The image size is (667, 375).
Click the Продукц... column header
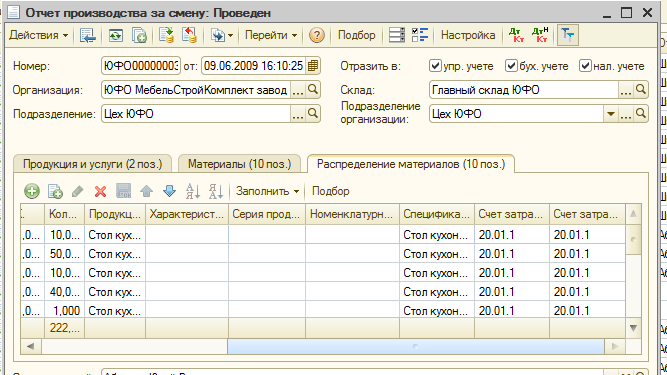point(115,214)
